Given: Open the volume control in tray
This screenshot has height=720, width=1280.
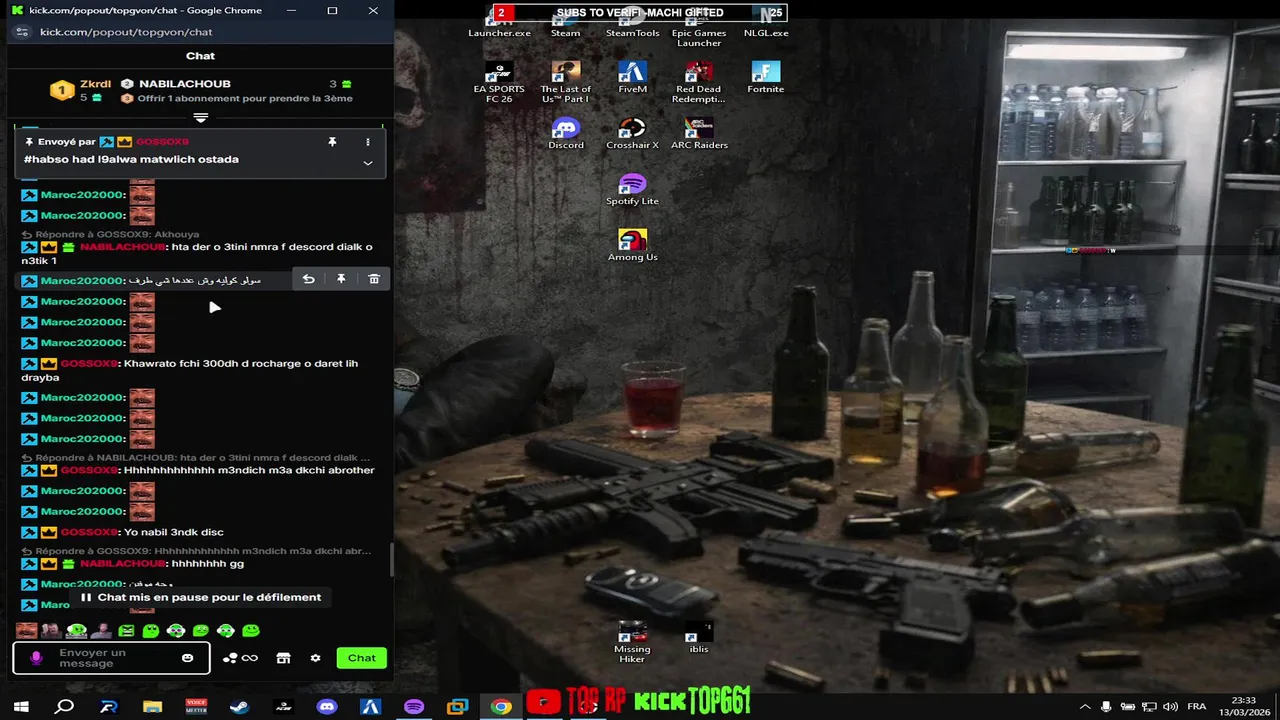Looking at the screenshot, I should 1170,707.
